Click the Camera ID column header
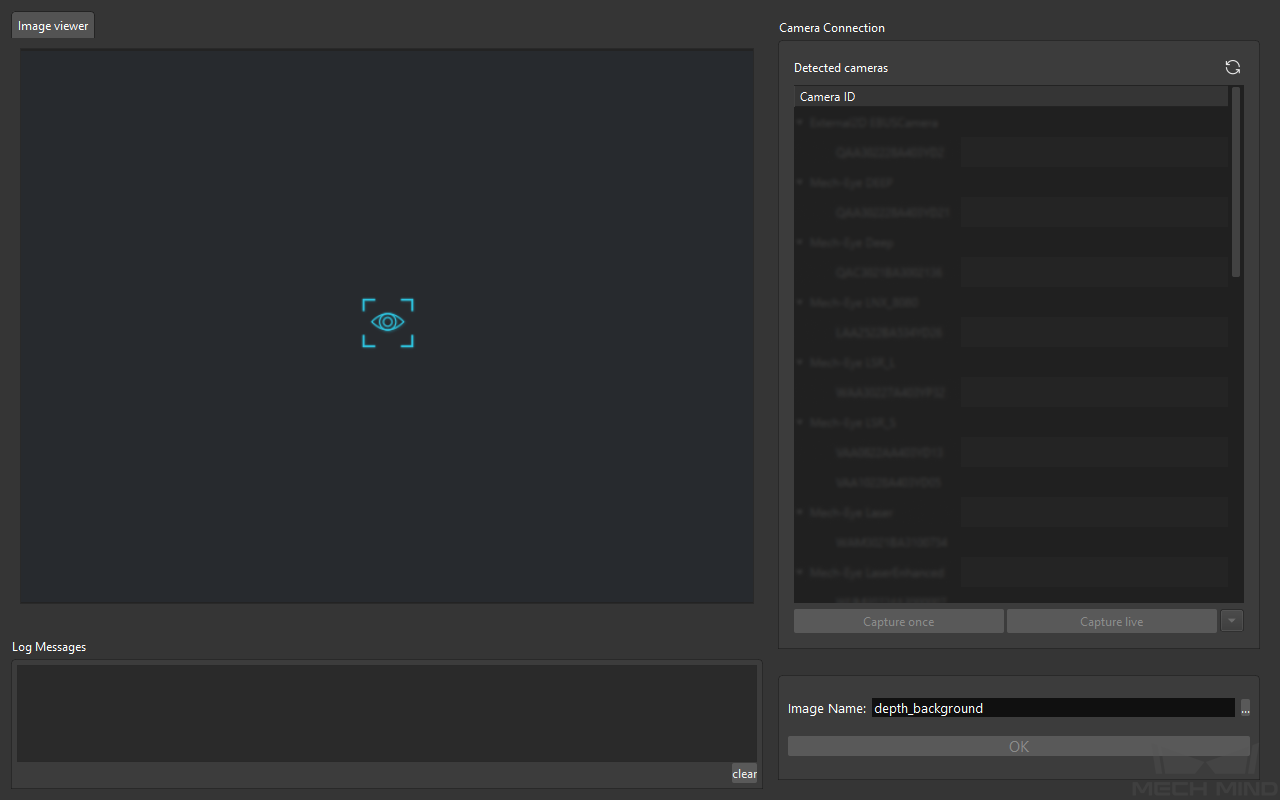This screenshot has height=800, width=1280. 1011,97
